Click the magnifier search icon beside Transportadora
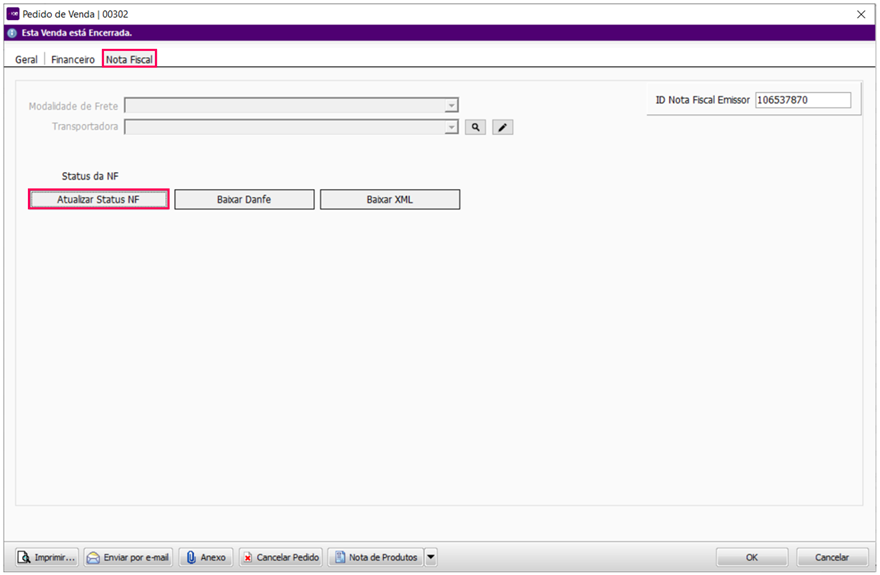Image resolution: width=880 pixels, height=575 pixels. (x=476, y=127)
